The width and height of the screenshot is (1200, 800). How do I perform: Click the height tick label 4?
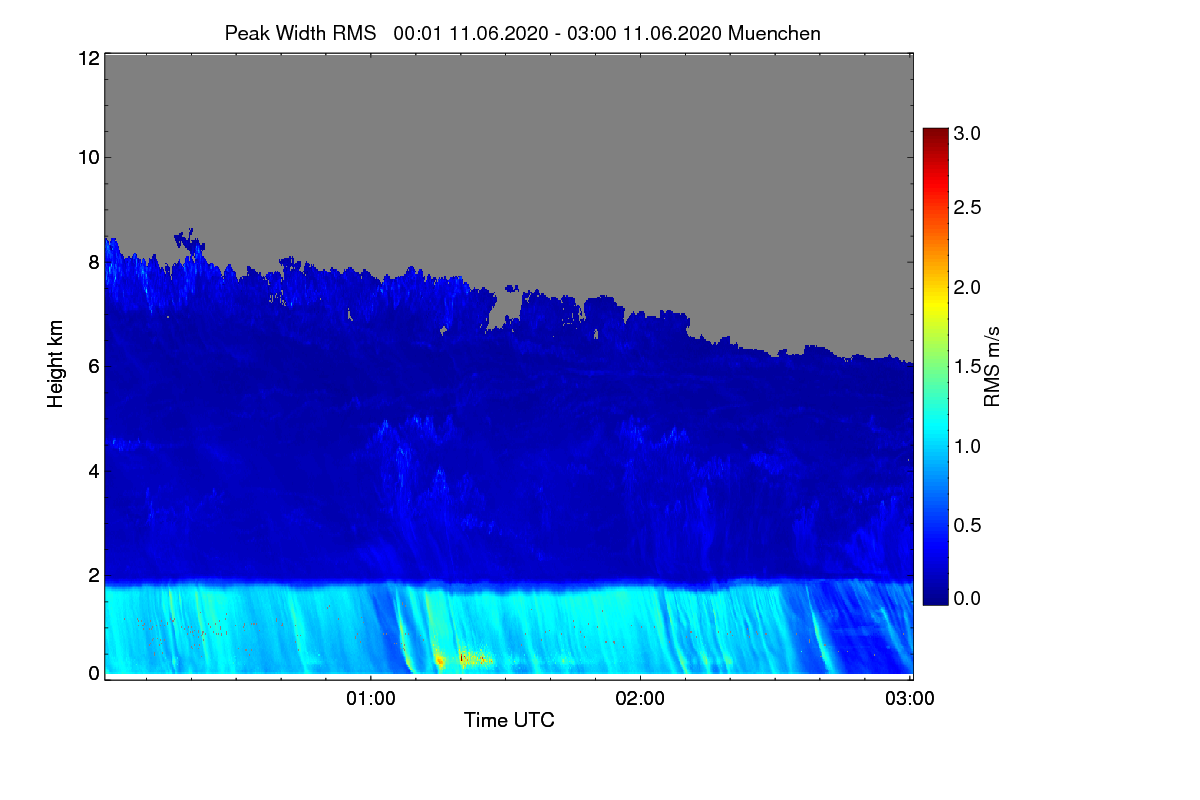tap(92, 470)
